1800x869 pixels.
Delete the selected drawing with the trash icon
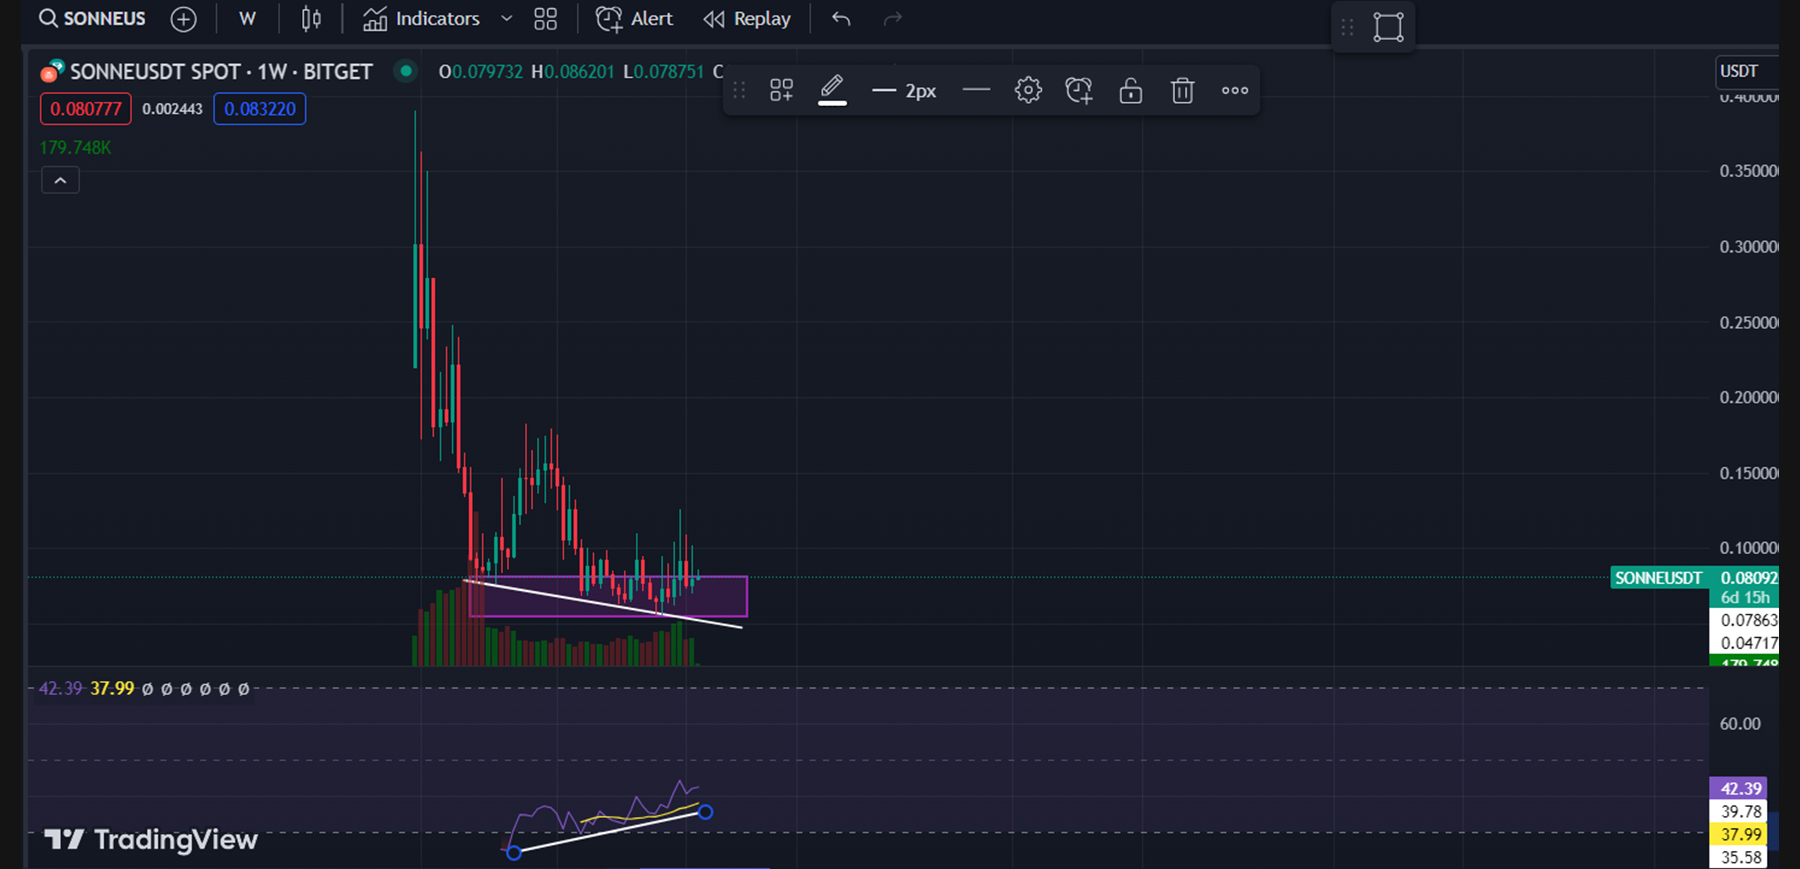1182,91
